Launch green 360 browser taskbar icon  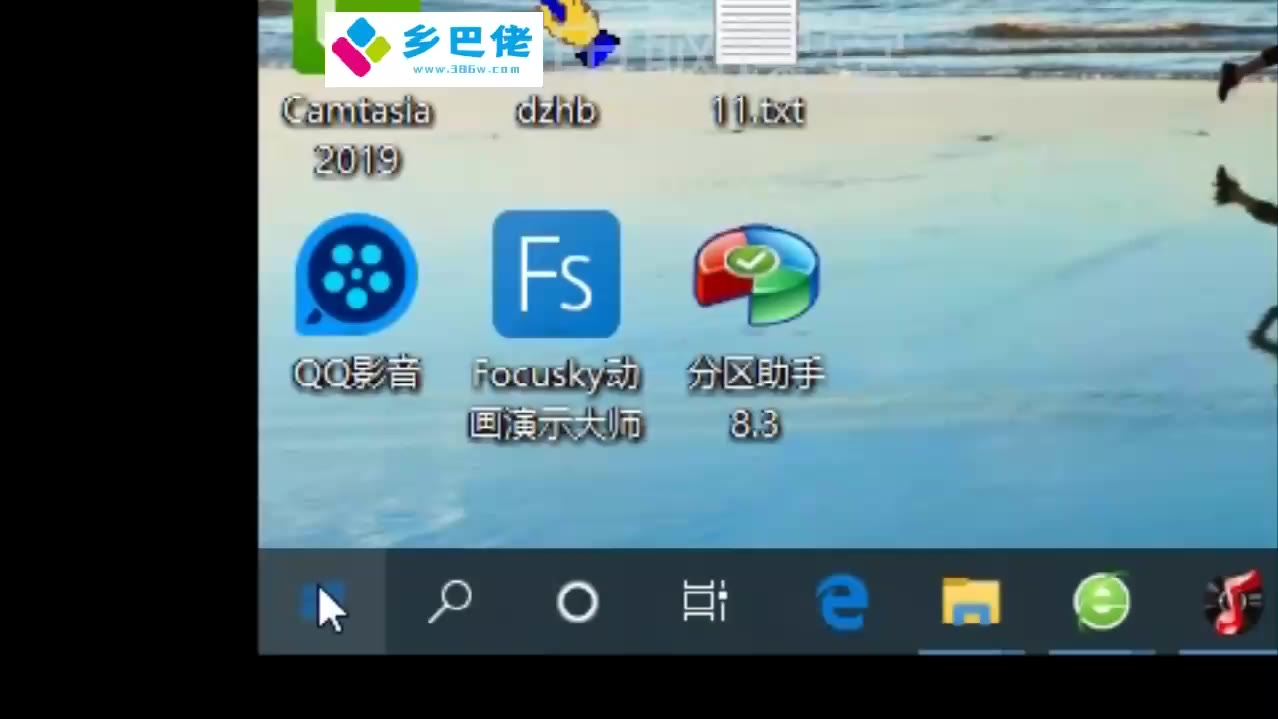1102,601
